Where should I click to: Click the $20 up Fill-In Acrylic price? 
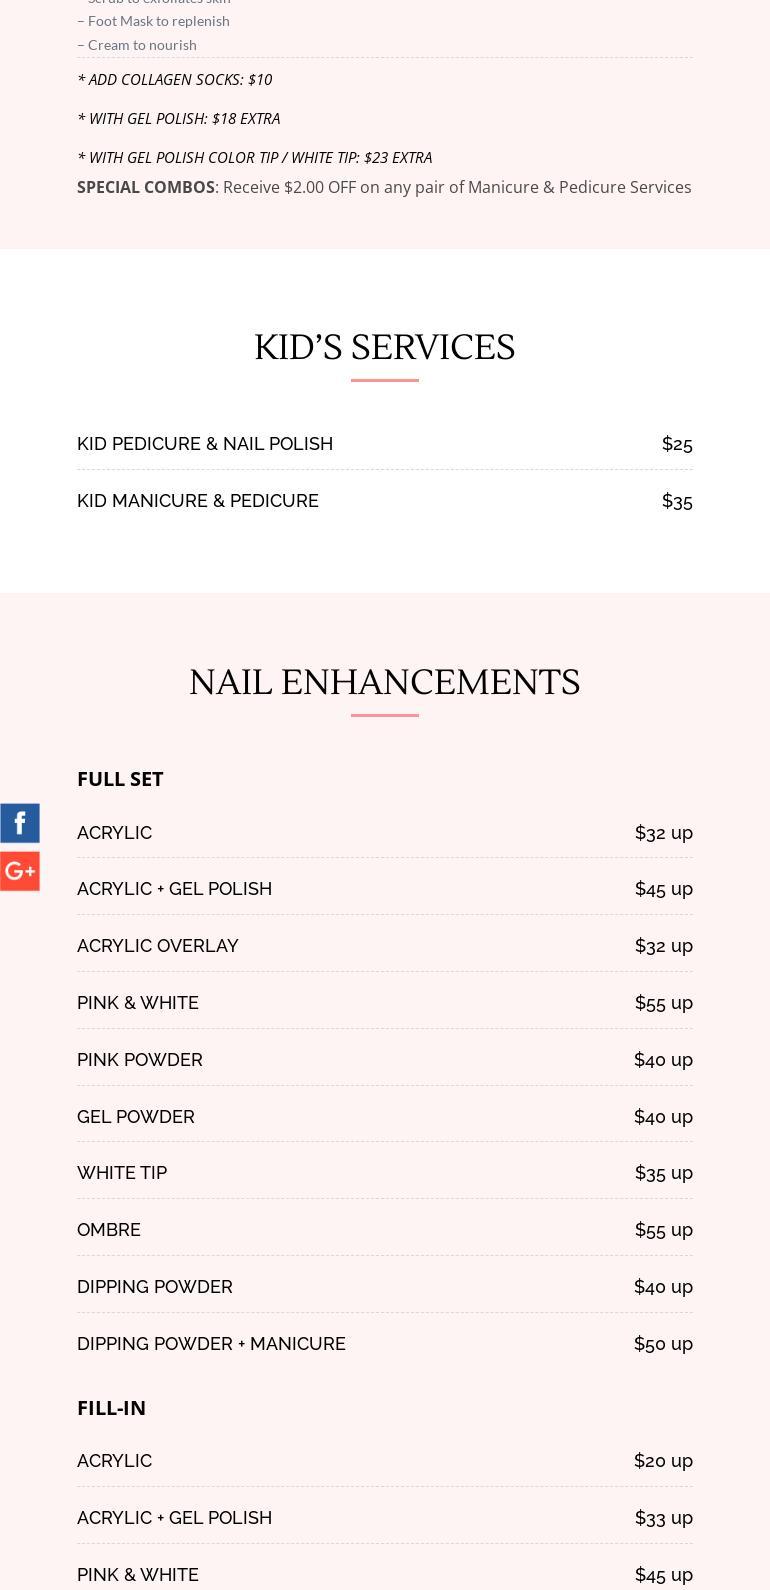coord(663,1460)
